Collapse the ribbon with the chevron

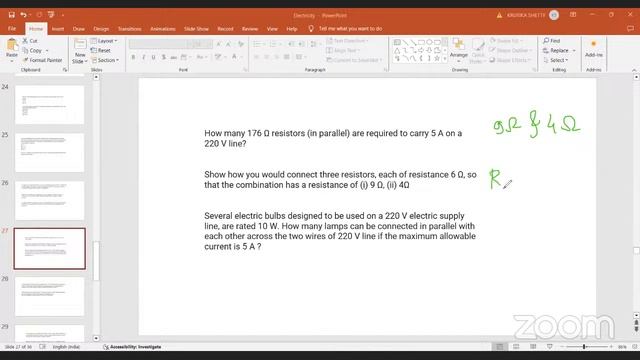click(634, 70)
